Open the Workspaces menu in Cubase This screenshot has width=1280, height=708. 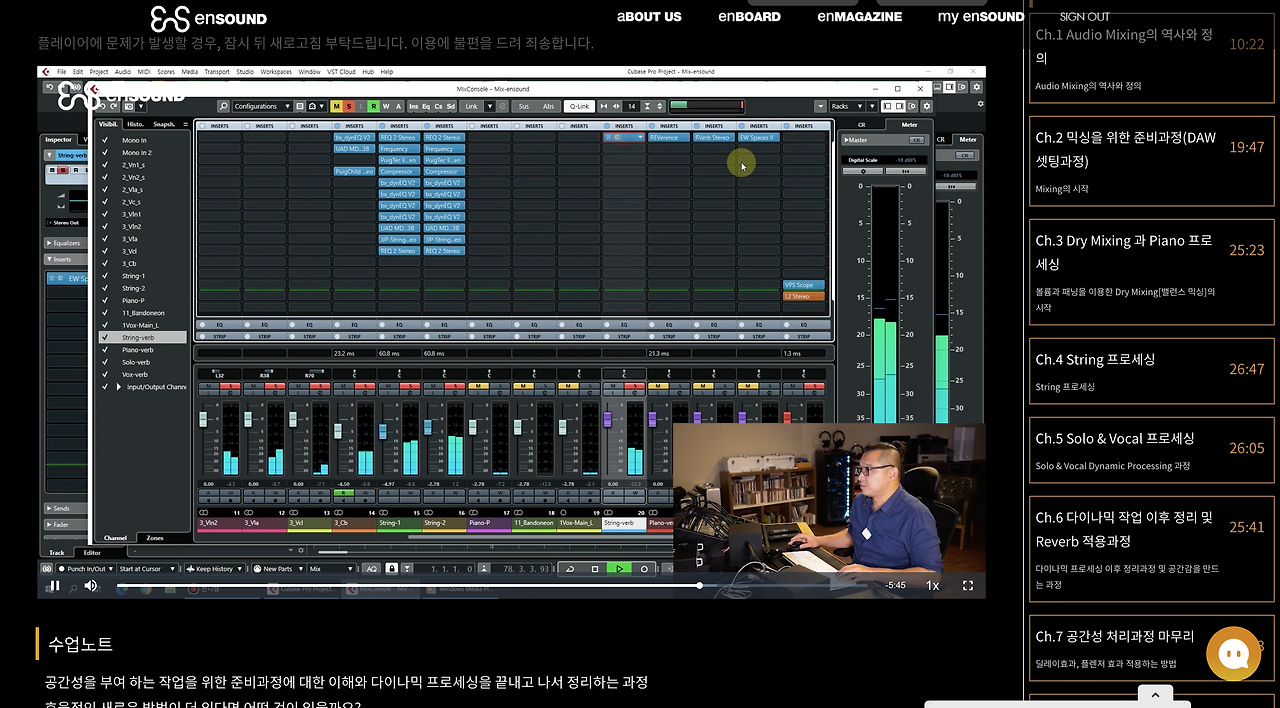tap(276, 72)
